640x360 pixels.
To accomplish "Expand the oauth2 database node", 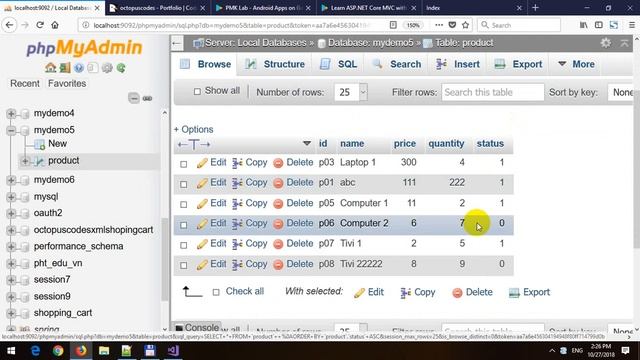I will coord(11,213).
